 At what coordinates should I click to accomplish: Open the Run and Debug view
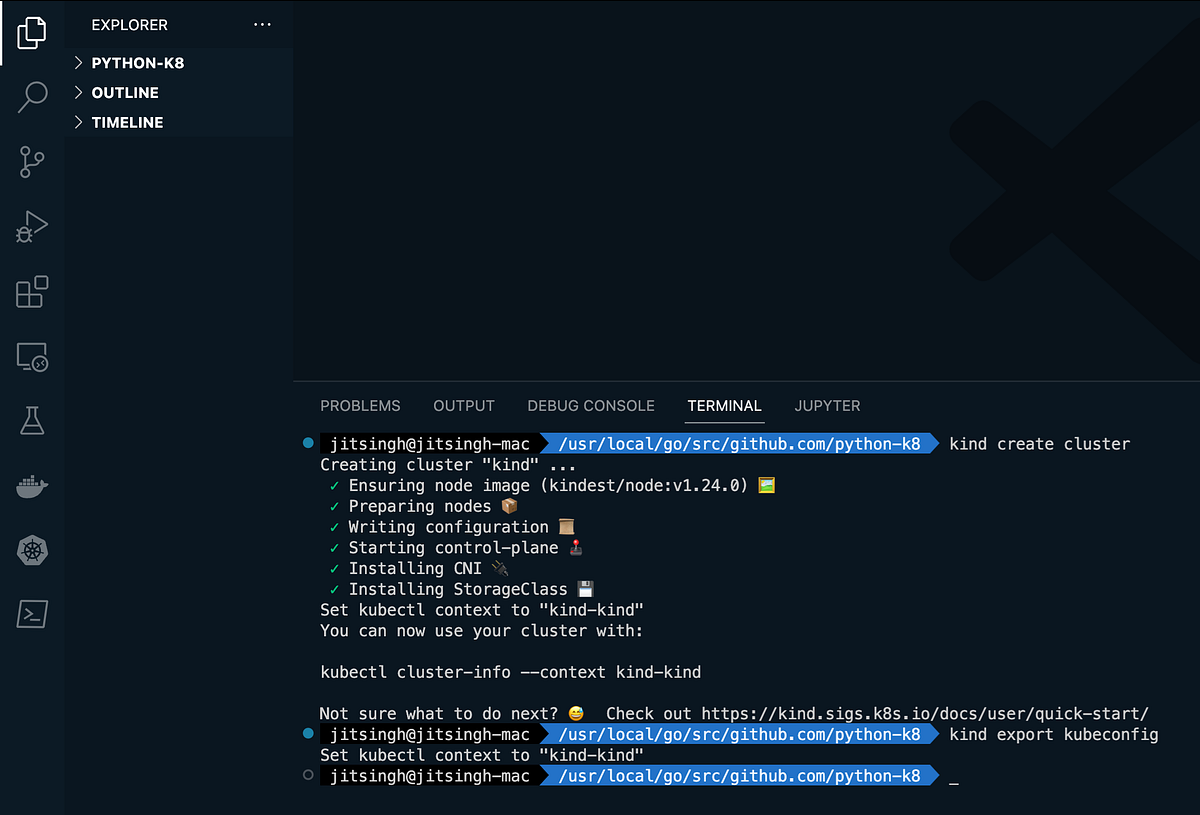tap(32, 226)
